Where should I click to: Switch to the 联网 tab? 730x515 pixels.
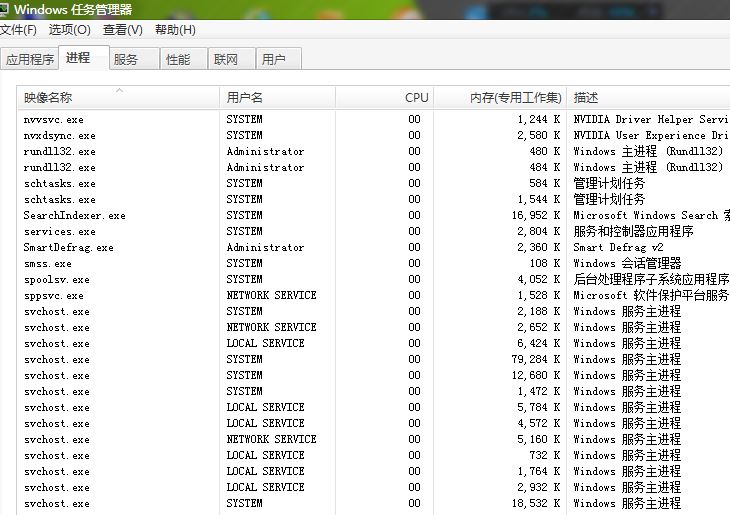point(226,59)
